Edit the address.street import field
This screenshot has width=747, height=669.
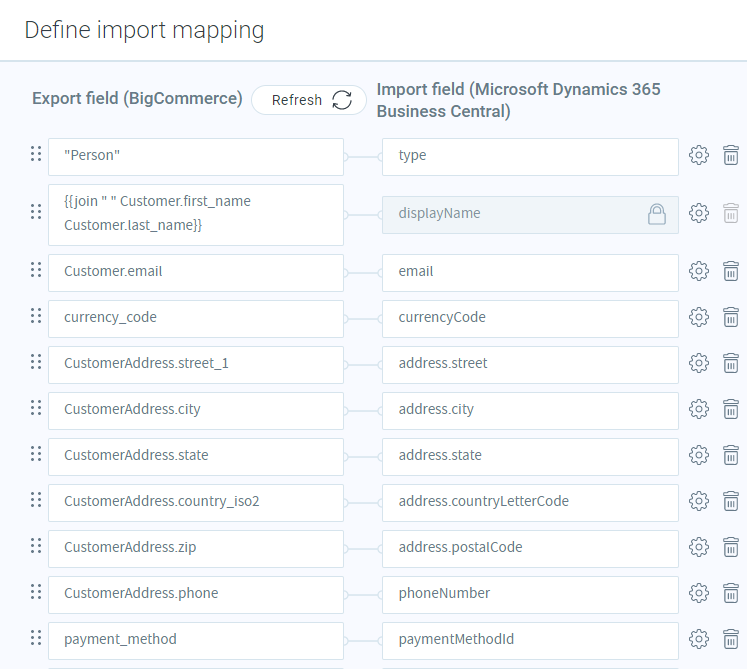(x=530, y=365)
